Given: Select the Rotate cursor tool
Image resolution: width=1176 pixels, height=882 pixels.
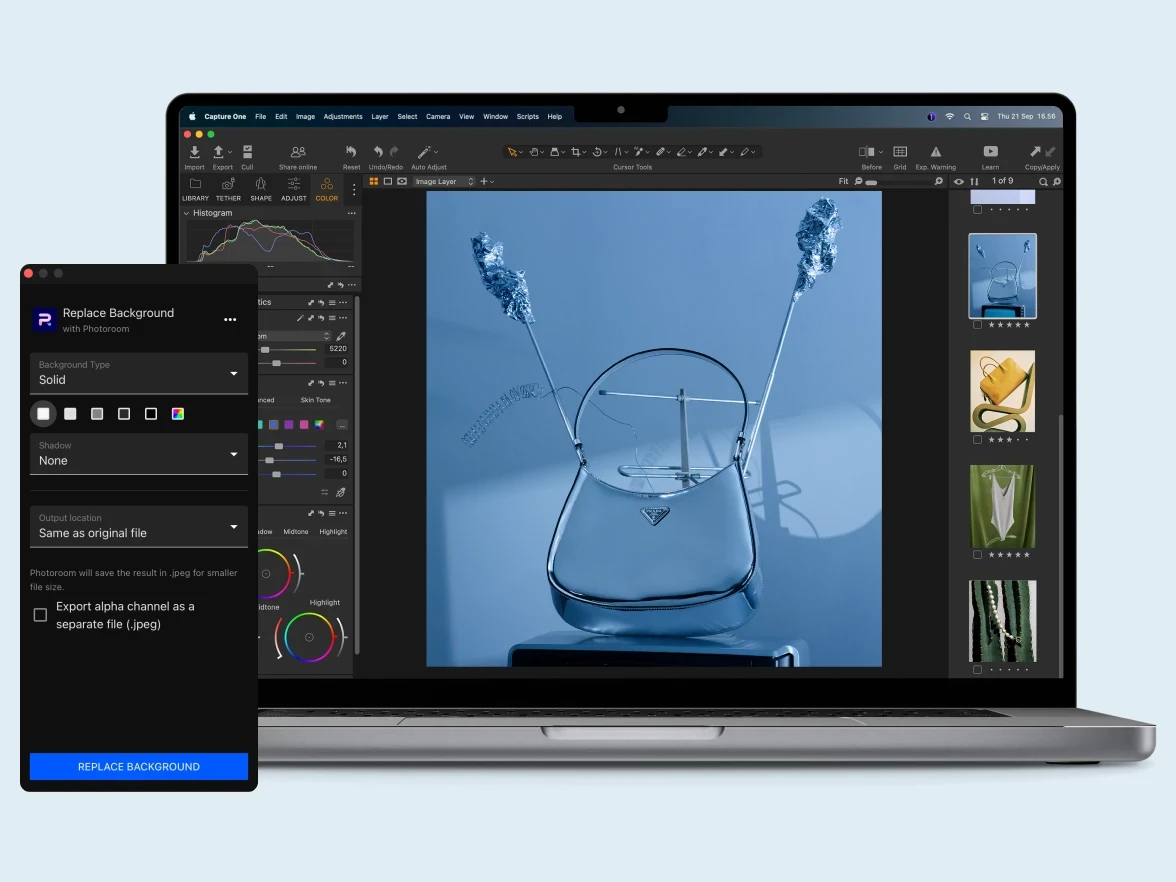Looking at the screenshot, I should pos(597,152).
